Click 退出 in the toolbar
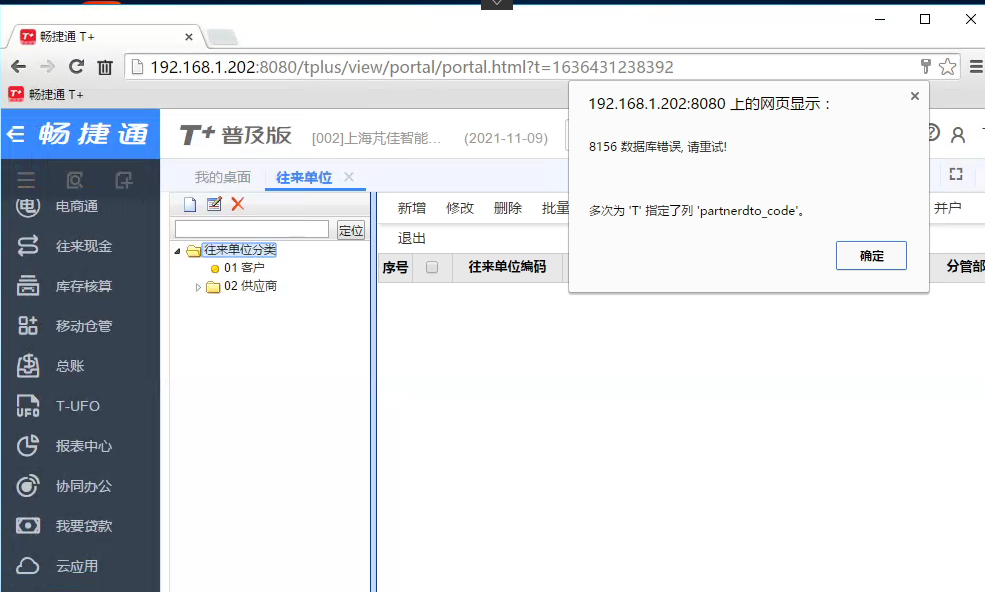 [x=411, y=238]
